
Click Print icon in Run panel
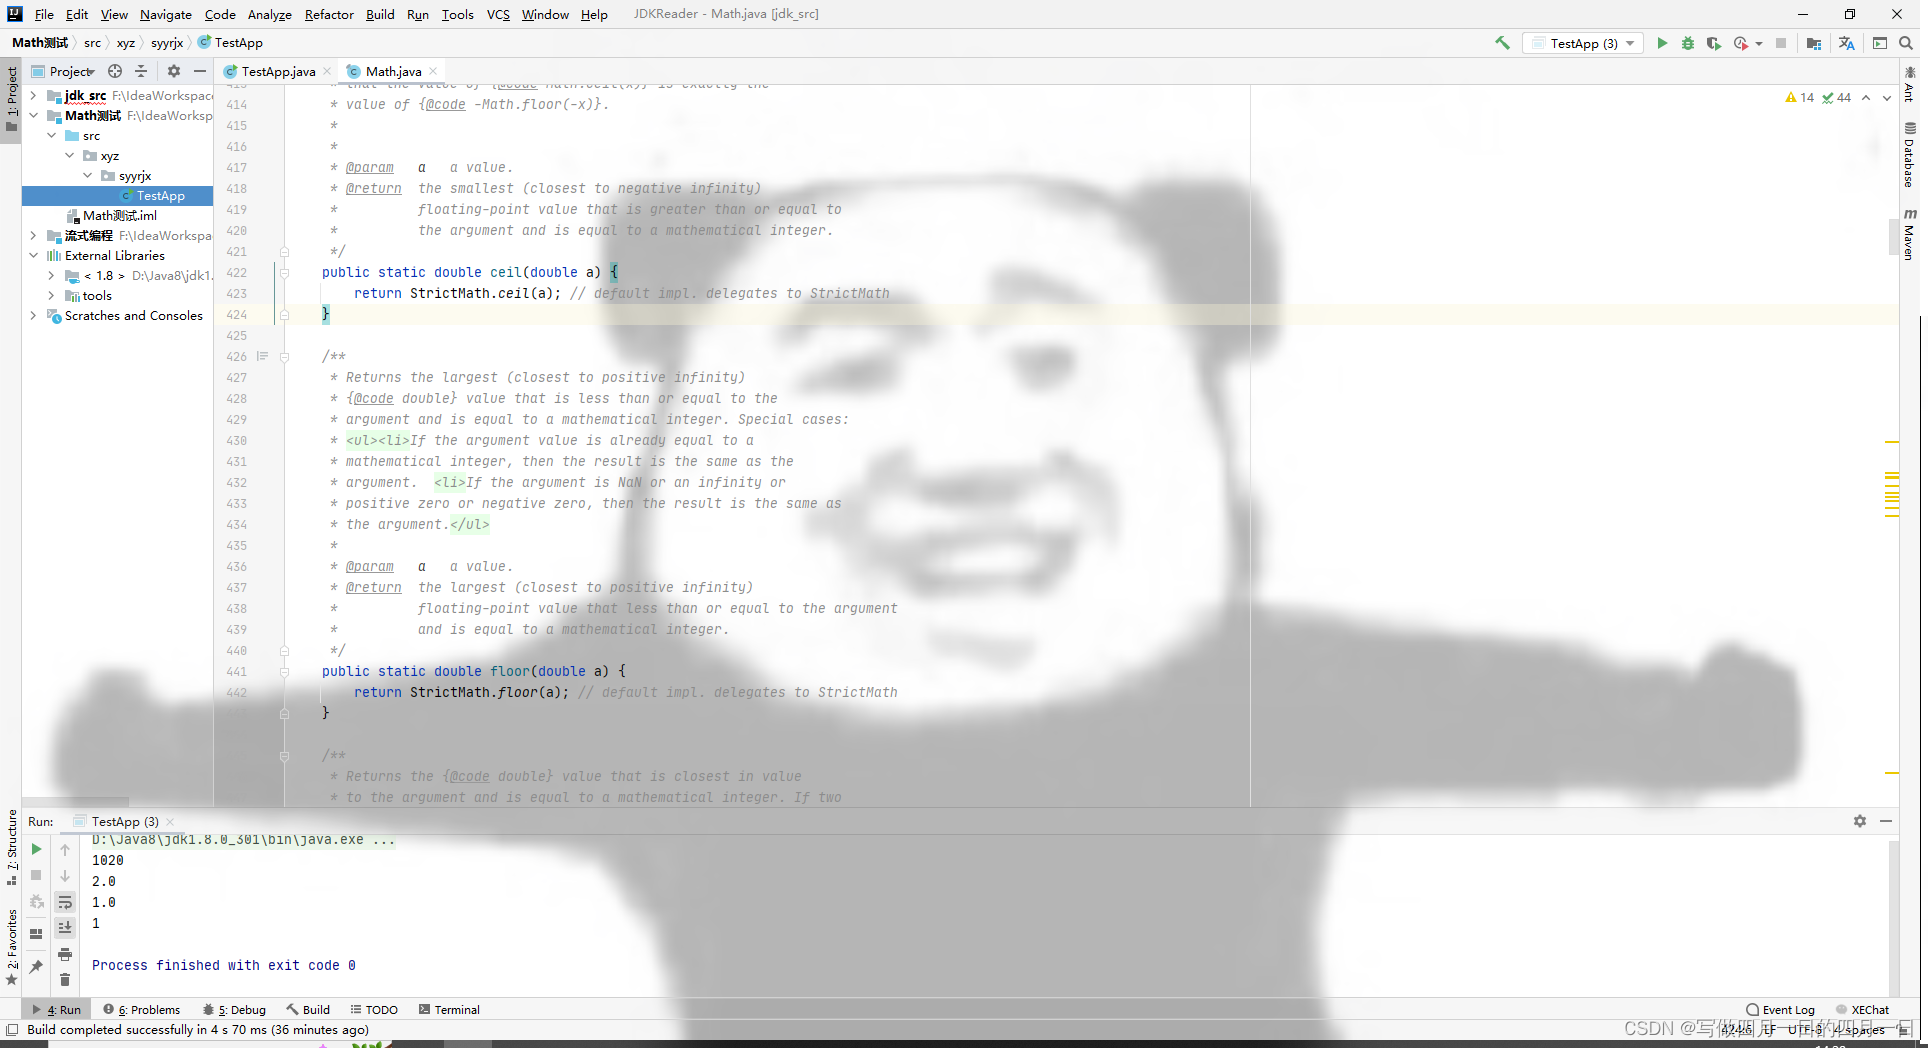tap(65, 954)
